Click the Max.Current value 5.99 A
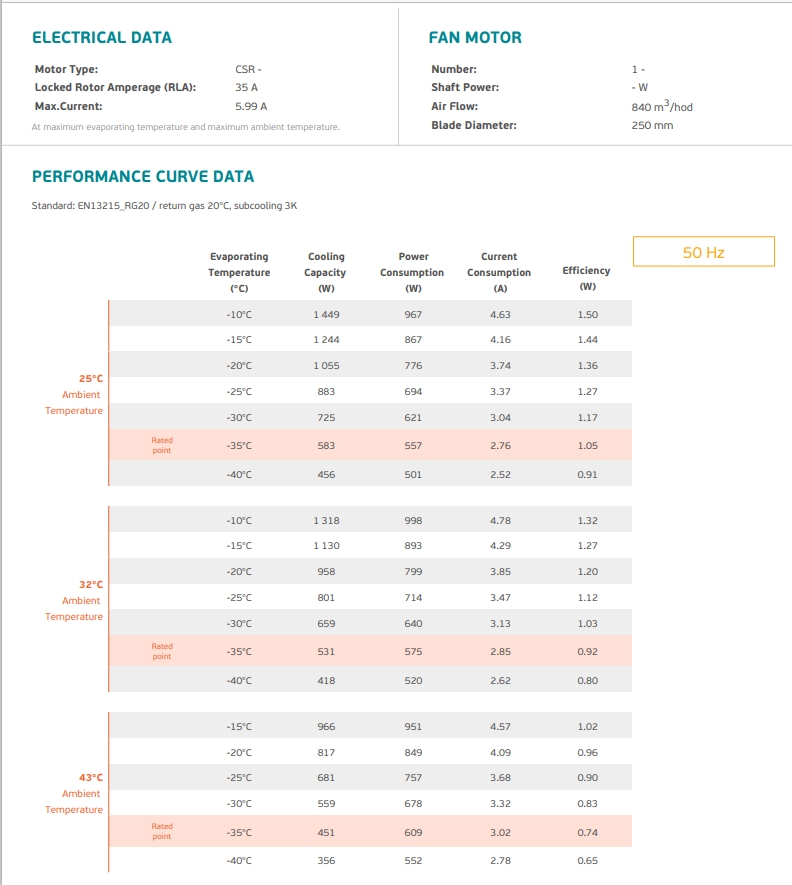Screen dimensions: 792x885 [251, 106]
